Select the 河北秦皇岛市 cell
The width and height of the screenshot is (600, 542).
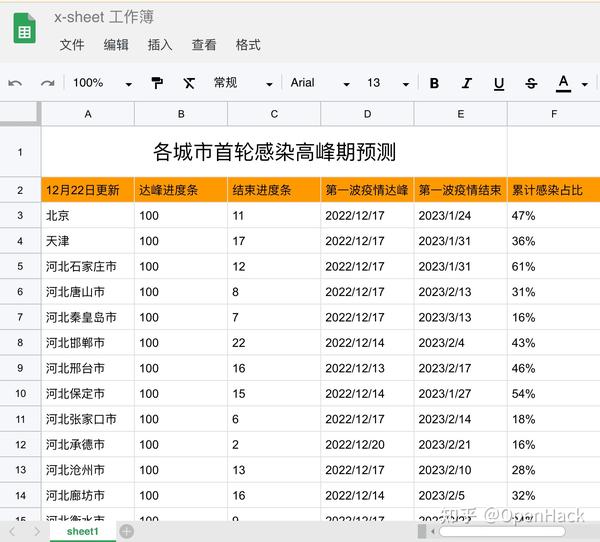(88, 317)
